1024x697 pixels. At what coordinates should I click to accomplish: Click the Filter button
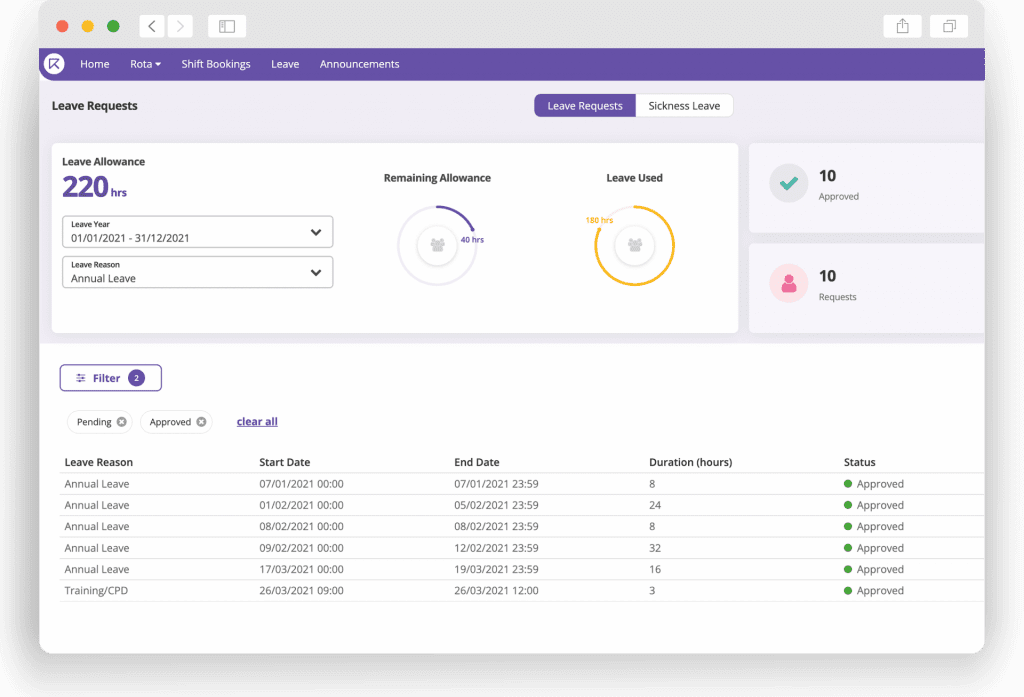click(x=110, y=378)
